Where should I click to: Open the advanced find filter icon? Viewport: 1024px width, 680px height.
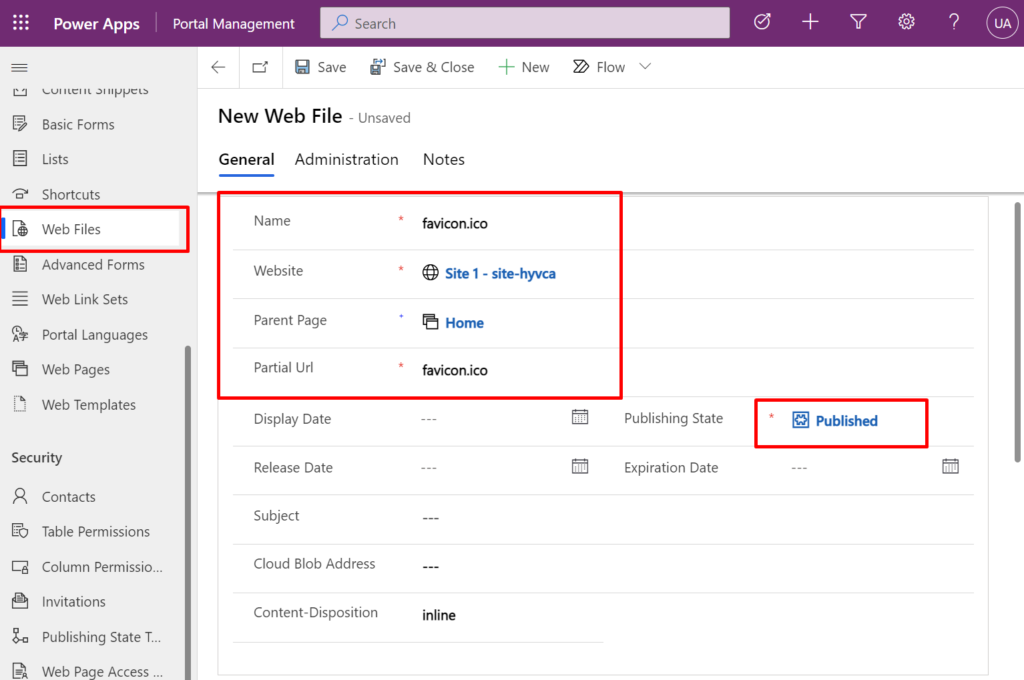[x=858, y=22]
